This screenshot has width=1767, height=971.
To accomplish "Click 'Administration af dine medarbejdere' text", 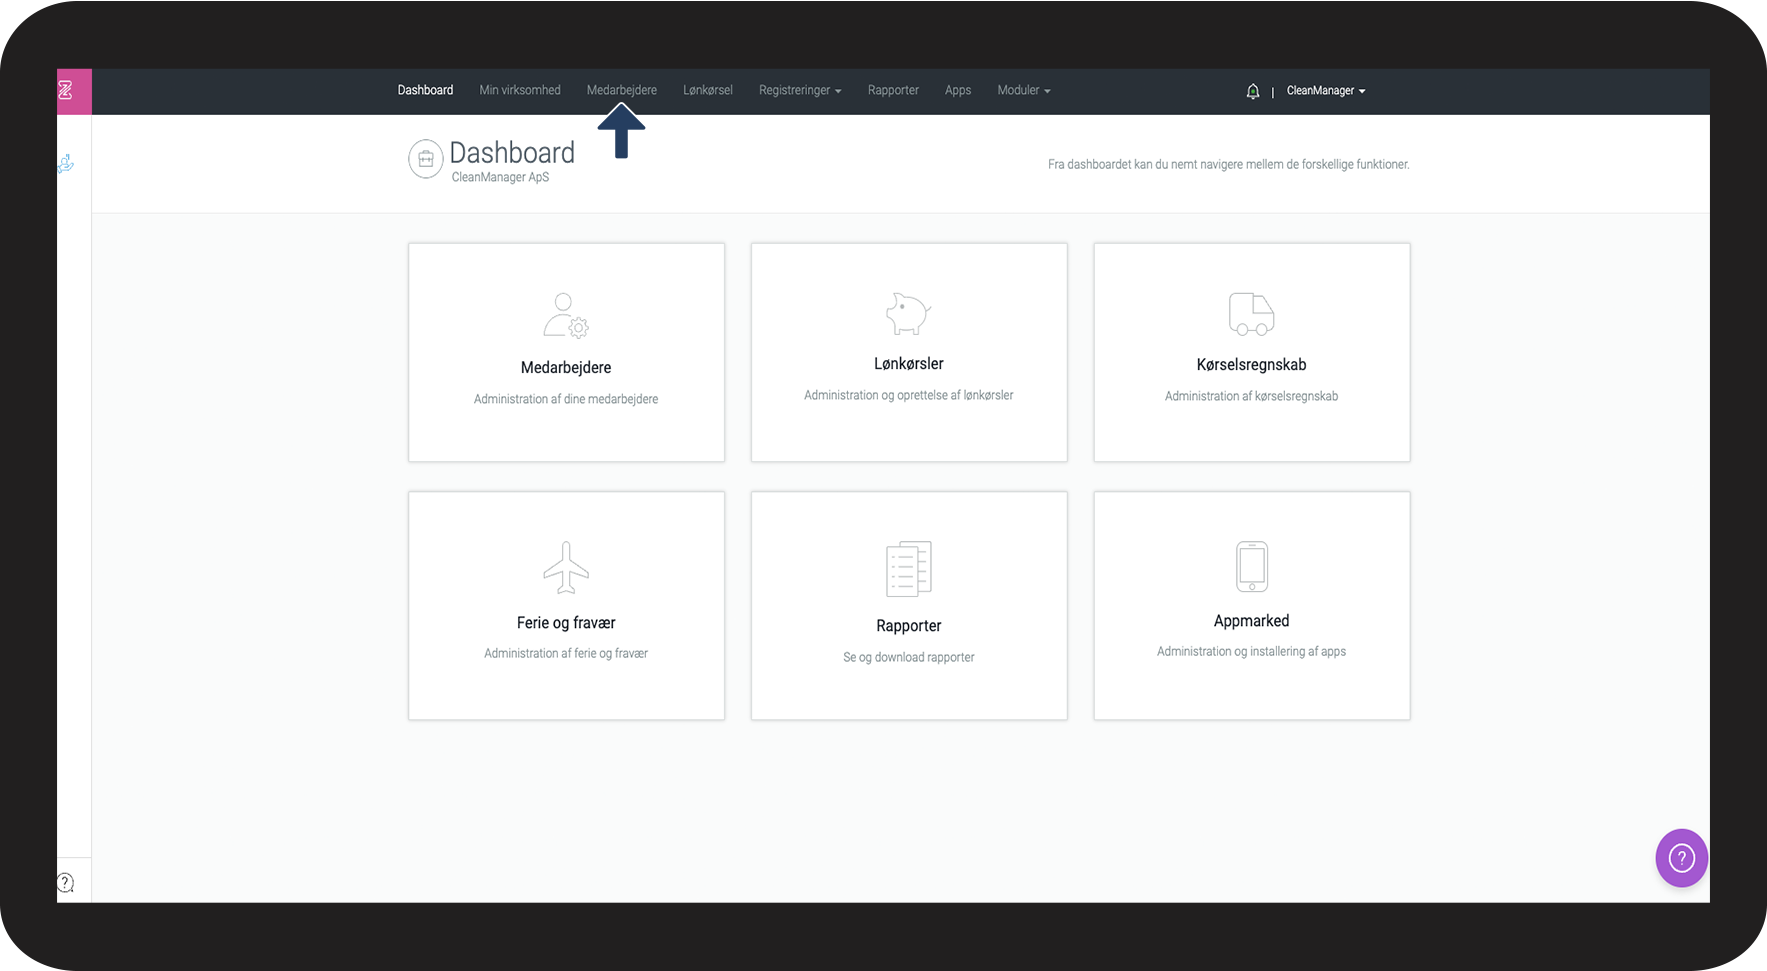I will (x=566, y=399).
